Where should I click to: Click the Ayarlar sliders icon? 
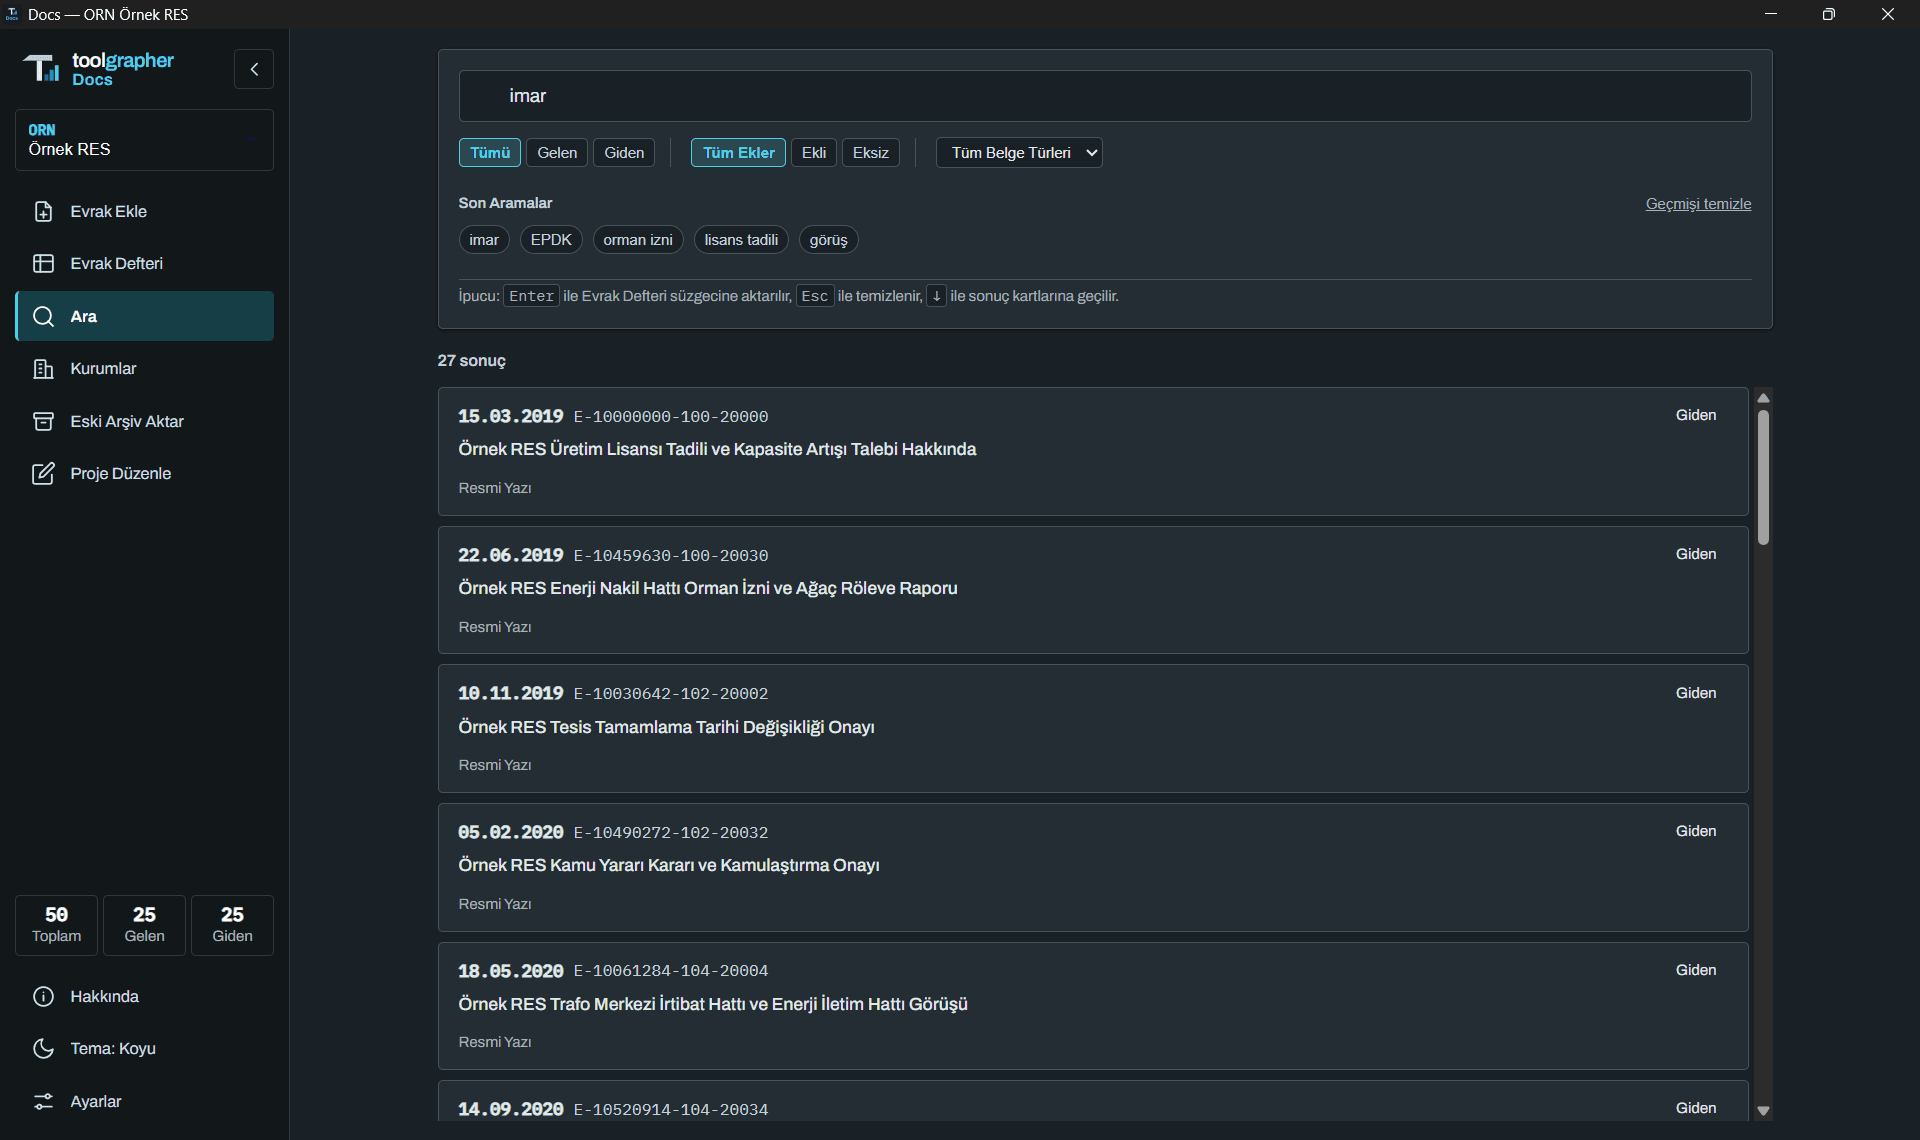43,1101
